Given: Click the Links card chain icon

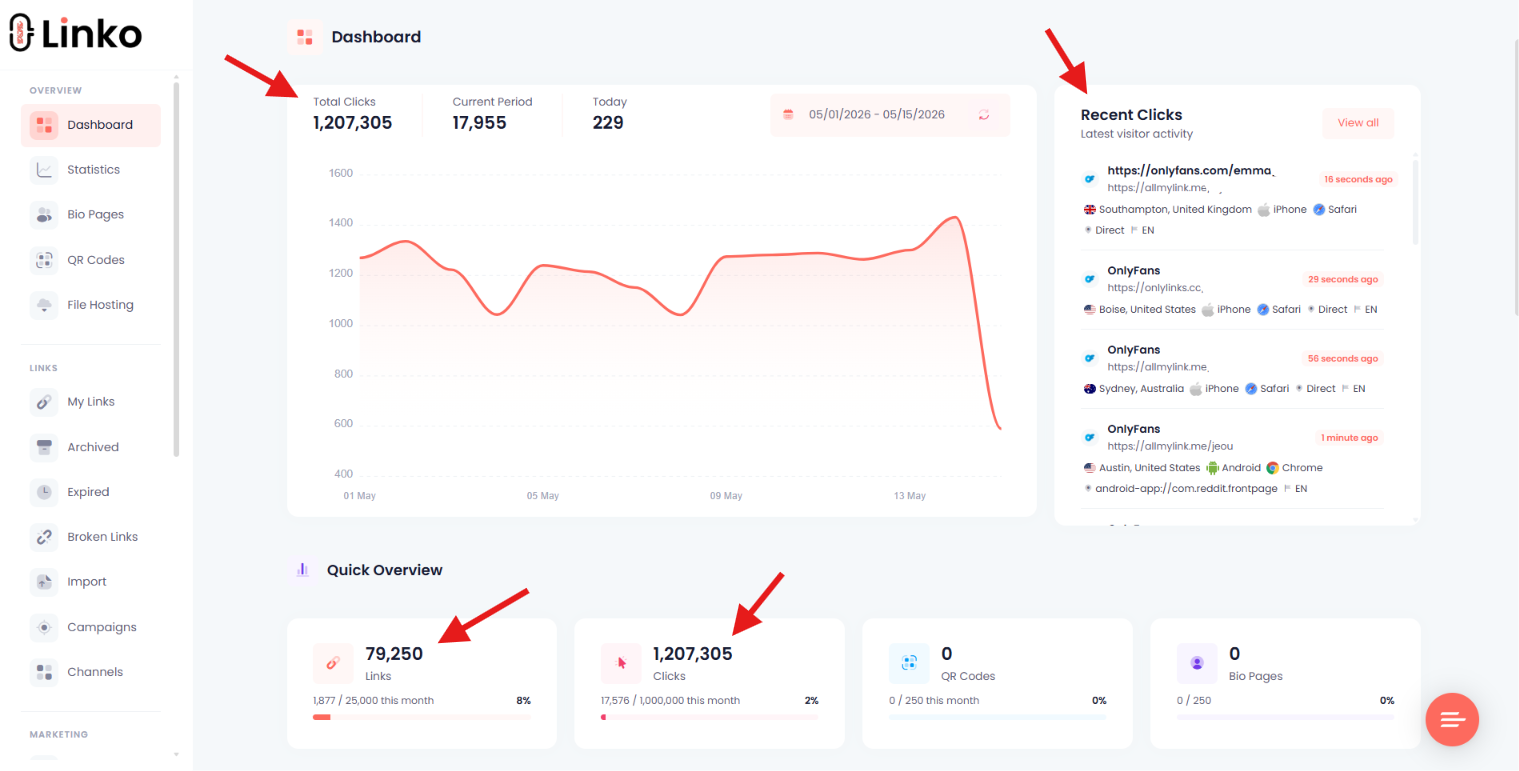Looking at the screenshot, I should [333, 663].
